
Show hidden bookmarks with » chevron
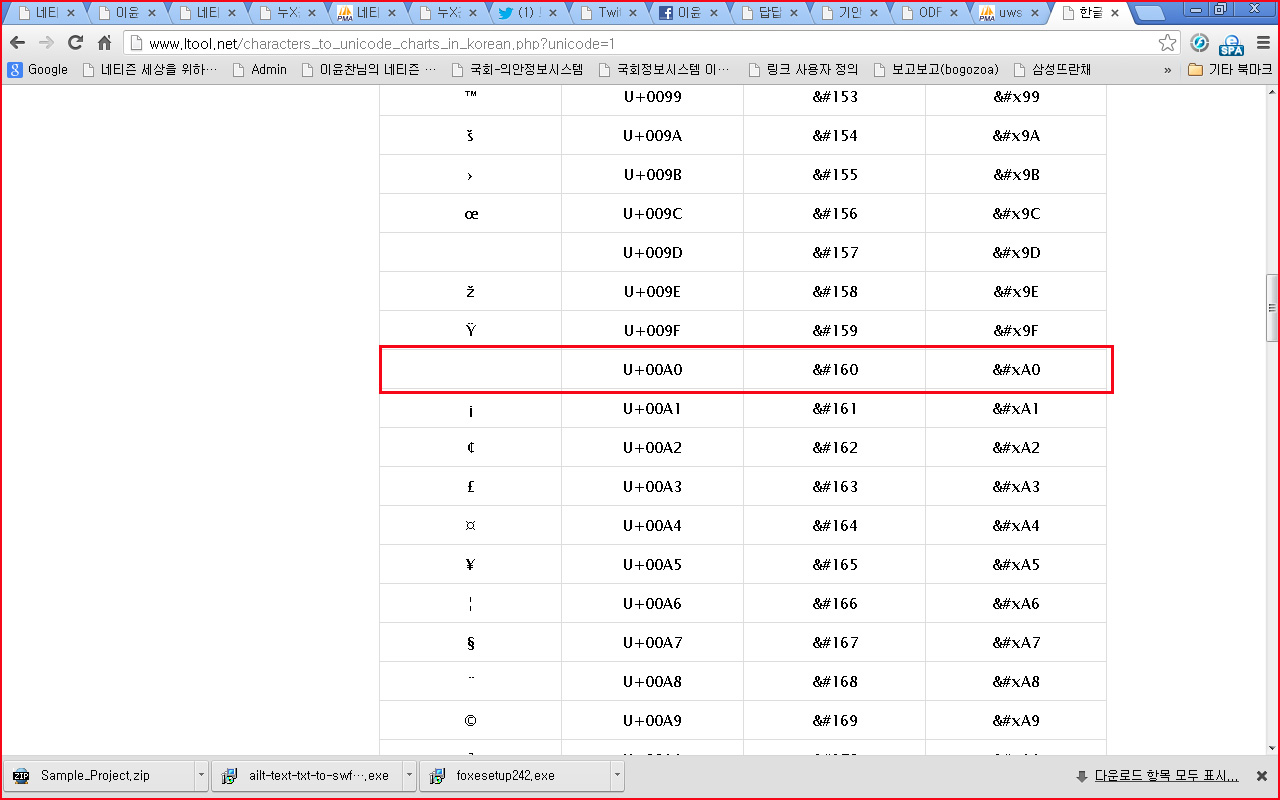[x=1167, y=70]
